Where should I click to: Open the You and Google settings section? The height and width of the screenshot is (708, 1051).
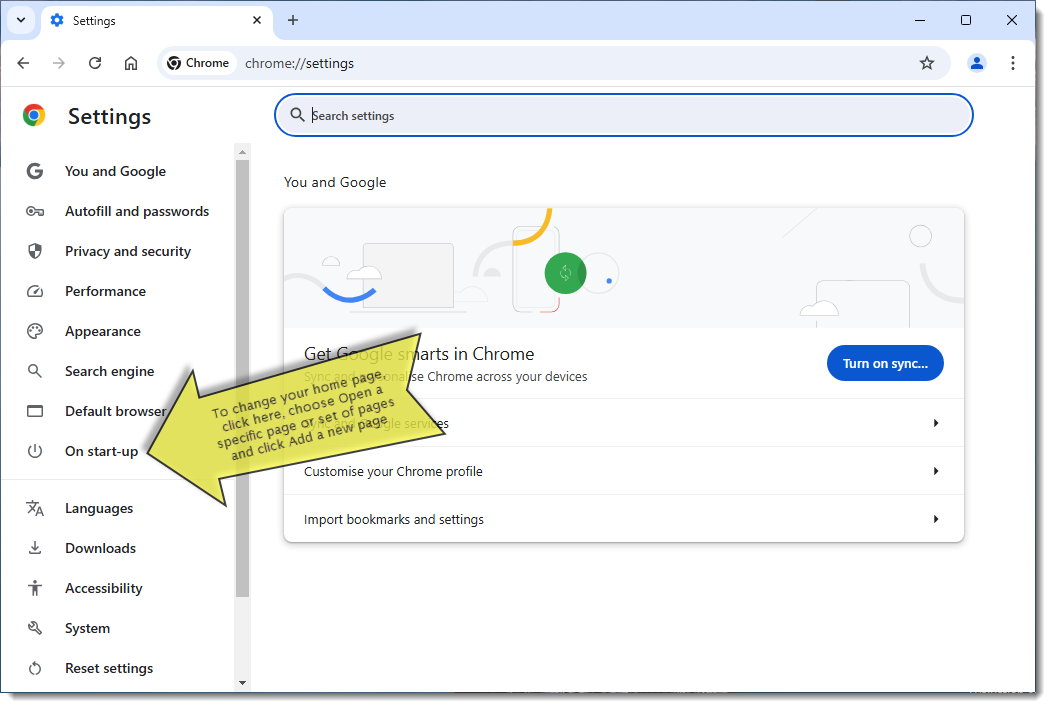114,171
